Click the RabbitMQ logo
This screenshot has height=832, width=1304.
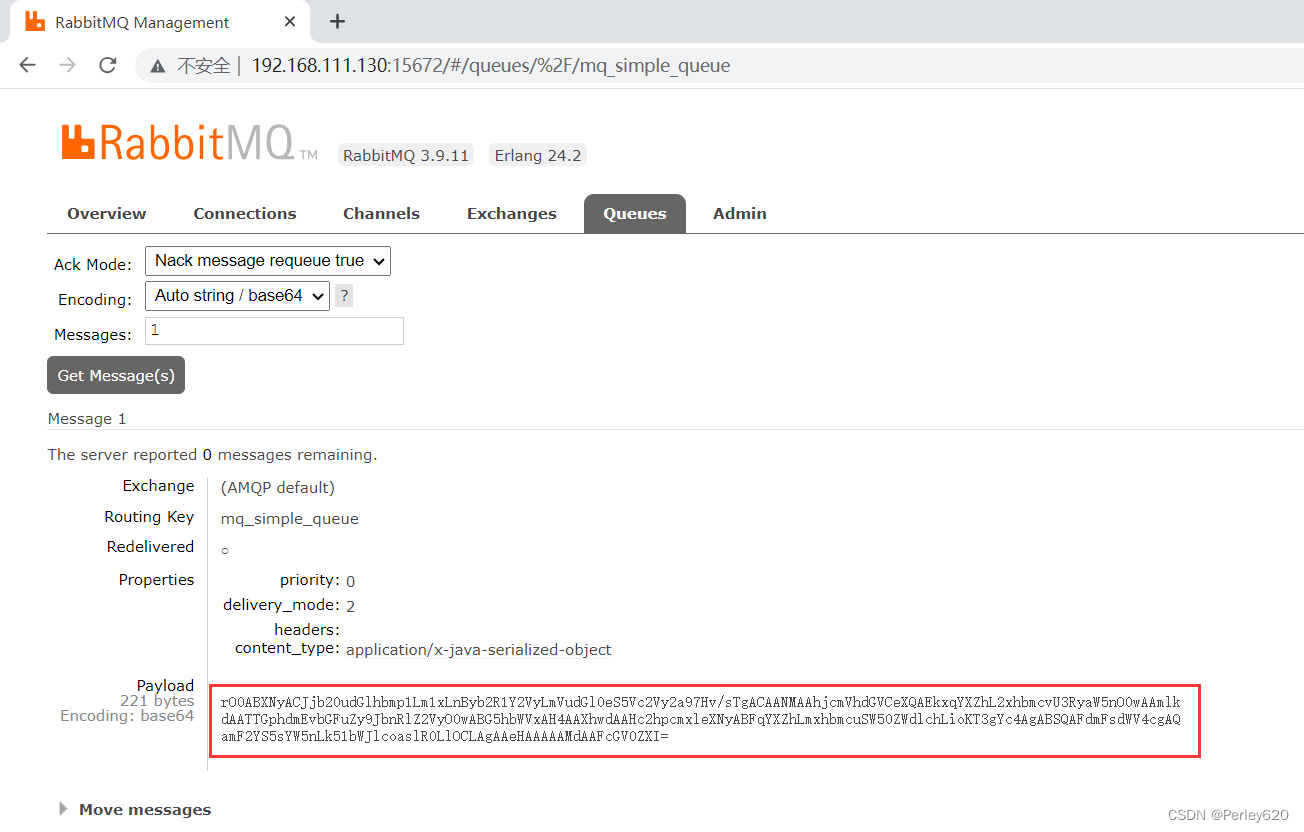(190, 142)
